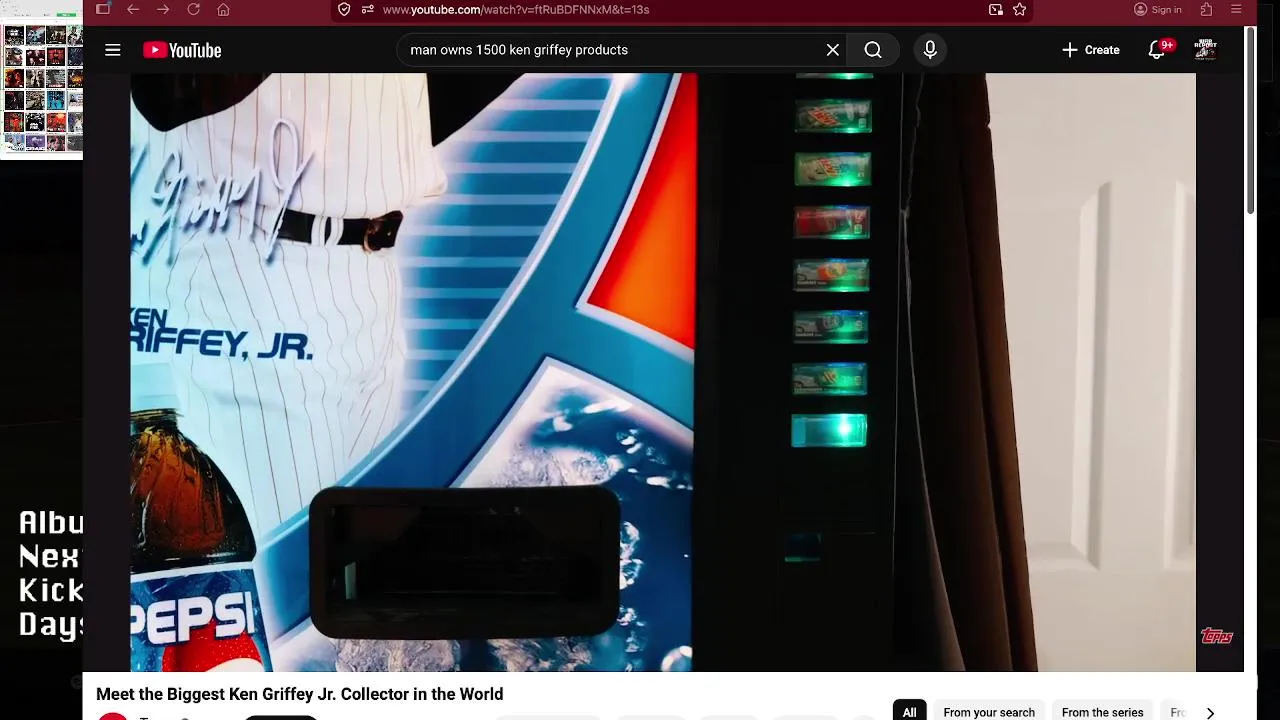1280x720 pixels.
Task: Open the shield tracking protection icon
Action: pyautogui.click(x=344, y=9)
